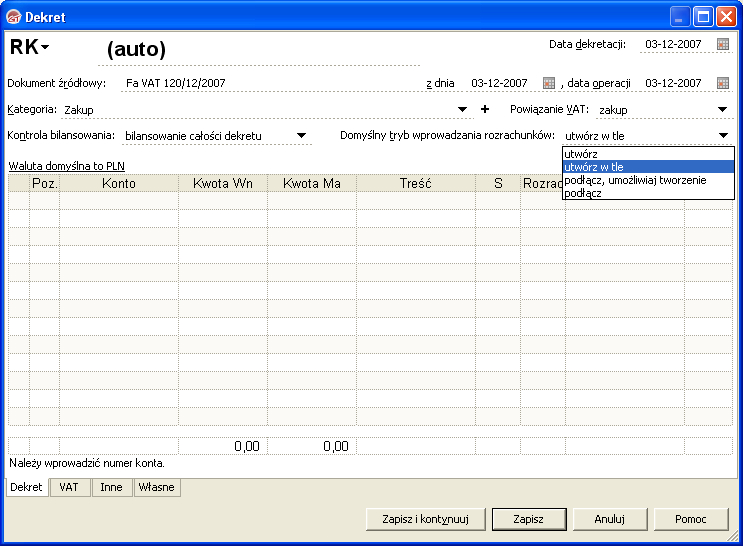Expand the Kategoria dropdown arrow

tap(462, 109)
